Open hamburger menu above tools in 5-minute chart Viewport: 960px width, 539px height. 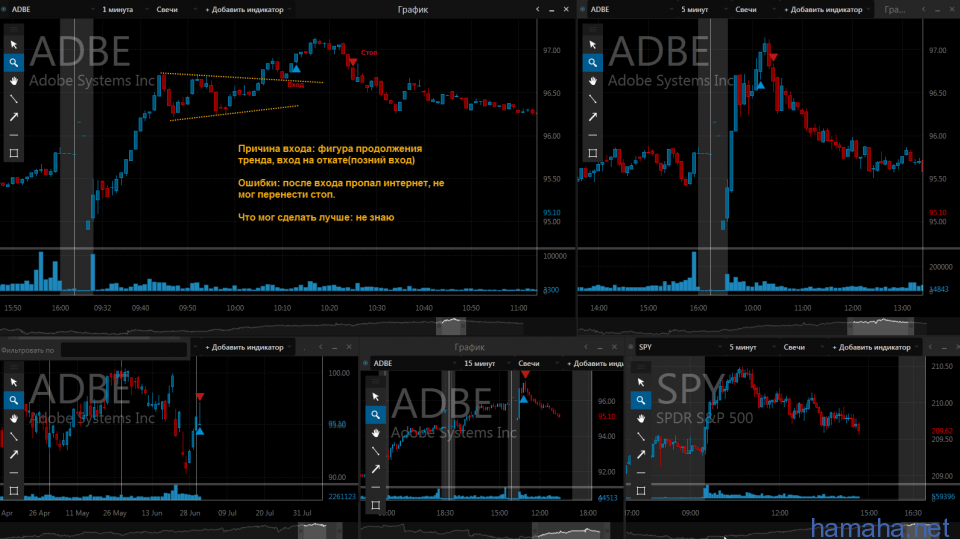(592, 29)
